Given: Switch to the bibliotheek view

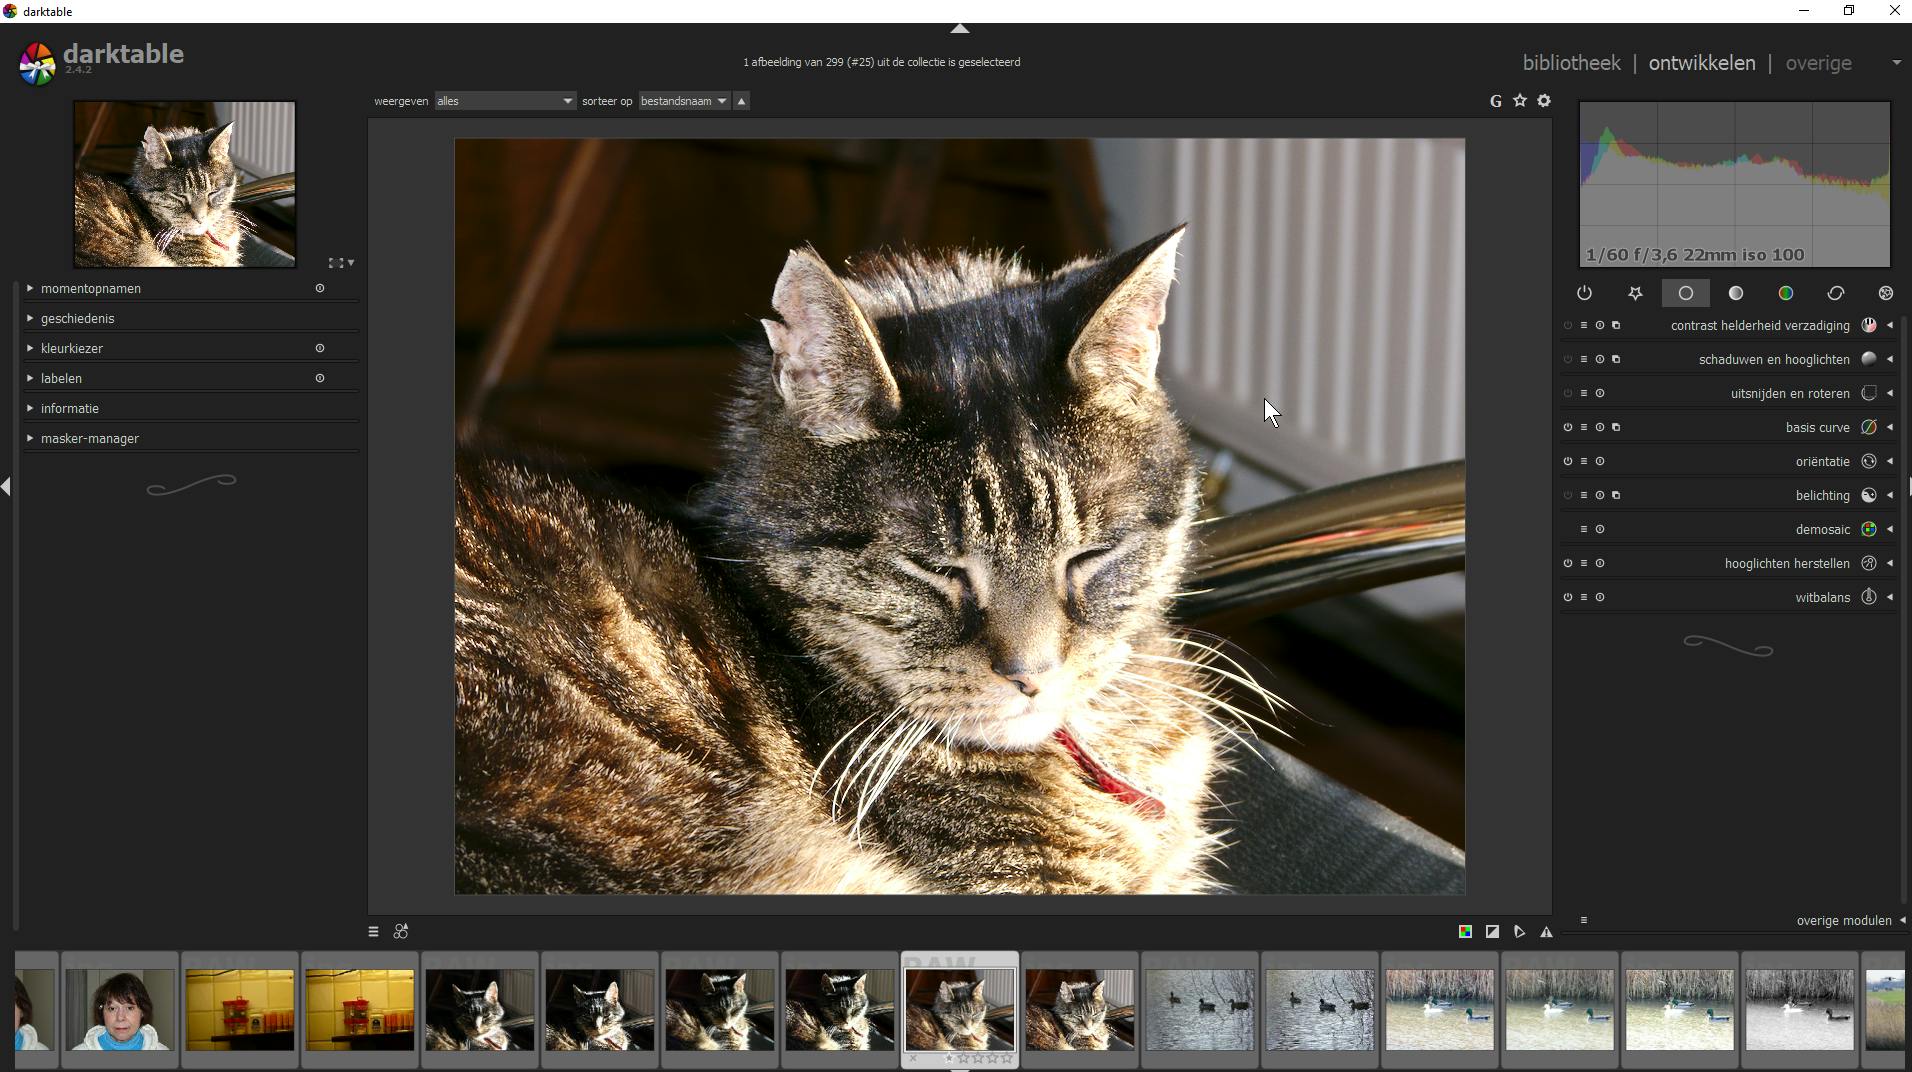Looking at the screenshot, I should (1571, 63).
